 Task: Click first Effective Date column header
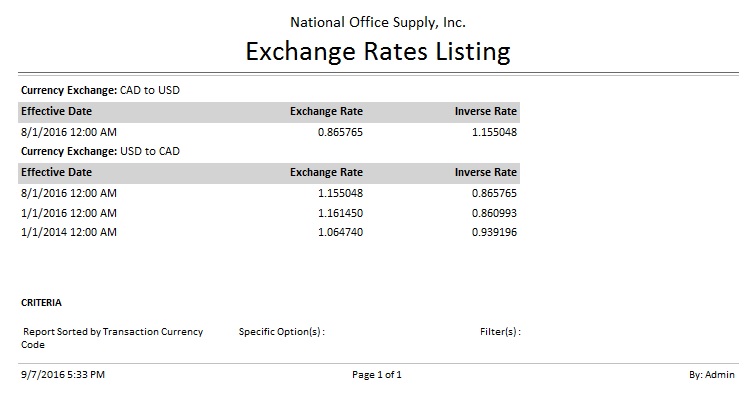[56, 111]
